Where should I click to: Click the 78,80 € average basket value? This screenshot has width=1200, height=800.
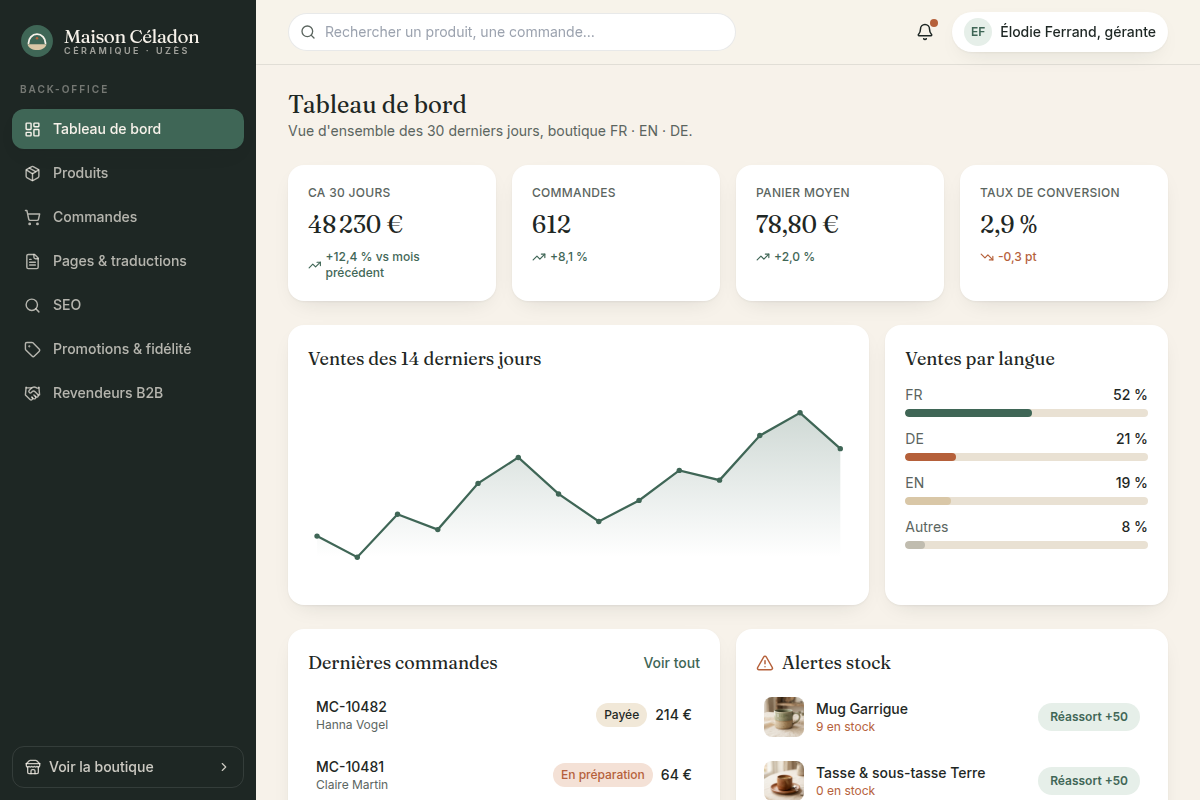797,225
